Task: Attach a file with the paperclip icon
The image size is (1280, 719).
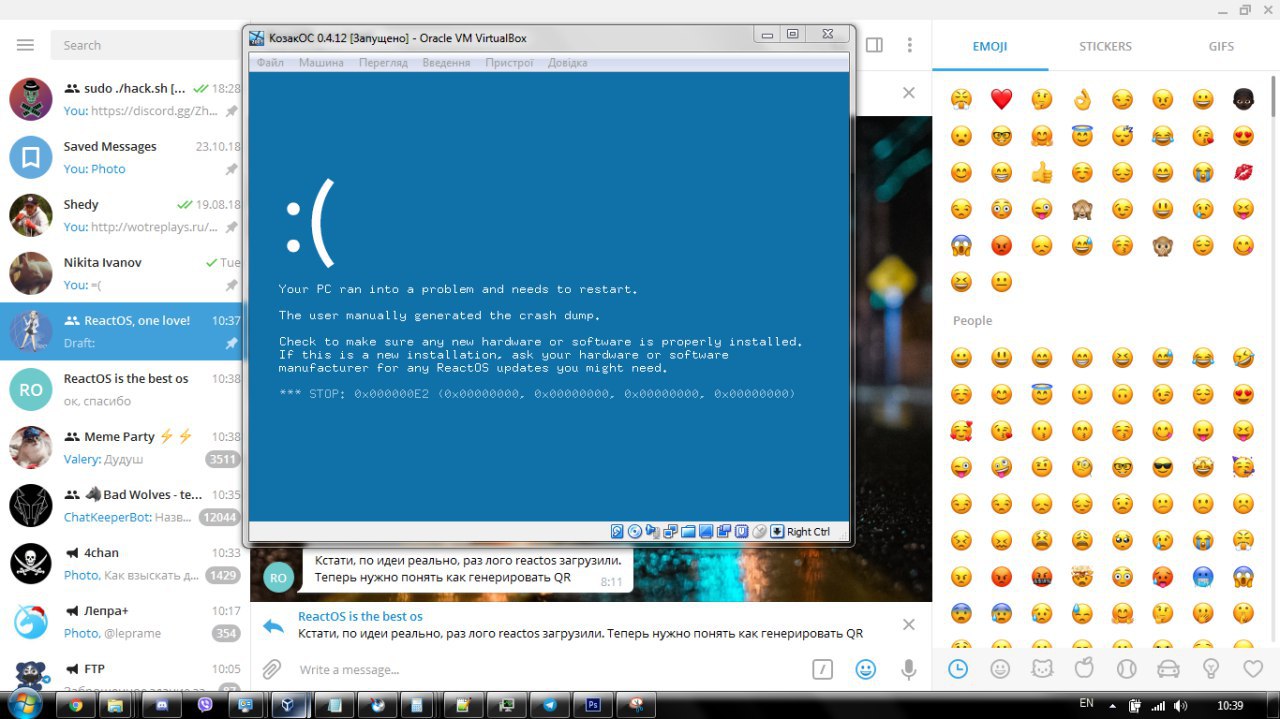Action: pyautogui.click(x=271, y=669)
